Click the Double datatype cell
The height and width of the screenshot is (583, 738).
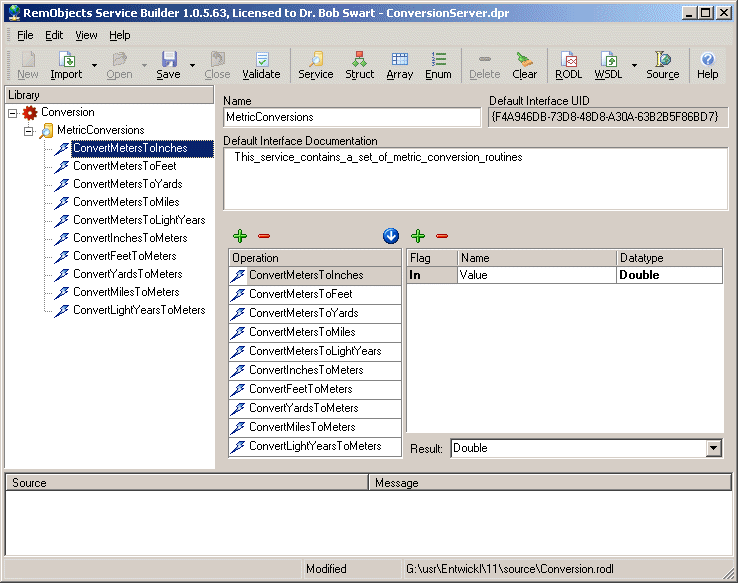click(x=669, y=275)
